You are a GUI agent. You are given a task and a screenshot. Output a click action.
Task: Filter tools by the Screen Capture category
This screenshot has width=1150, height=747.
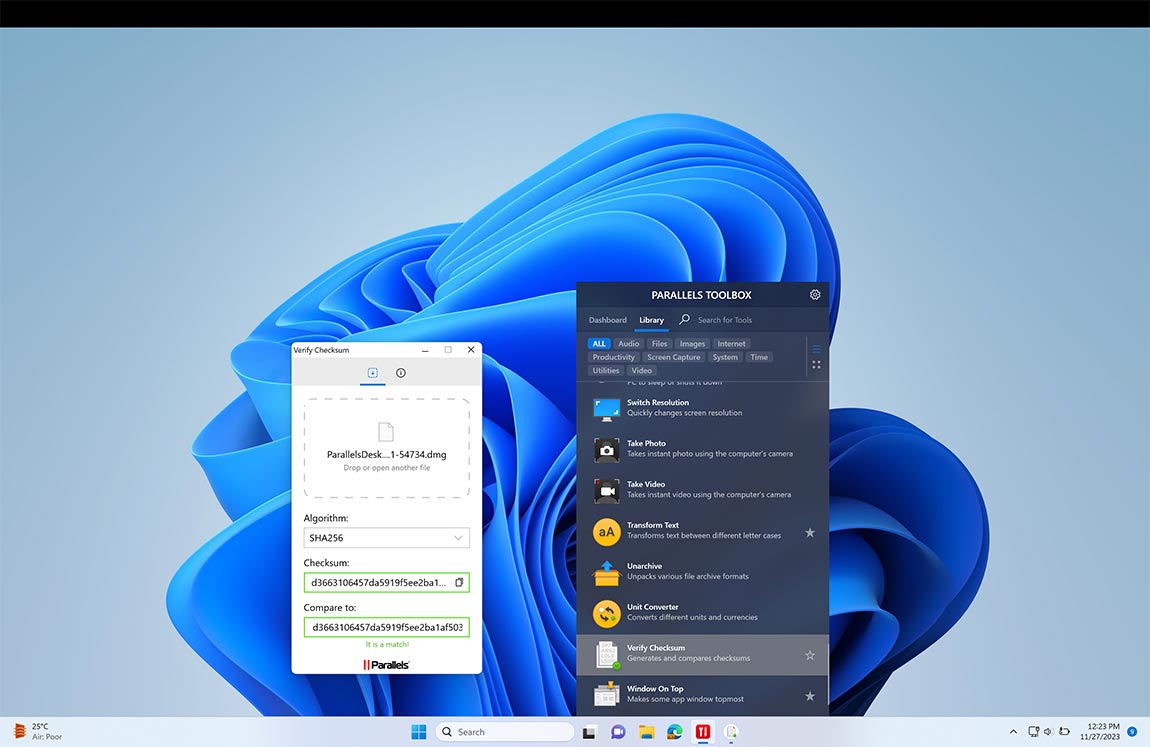[x=672, y=356]
